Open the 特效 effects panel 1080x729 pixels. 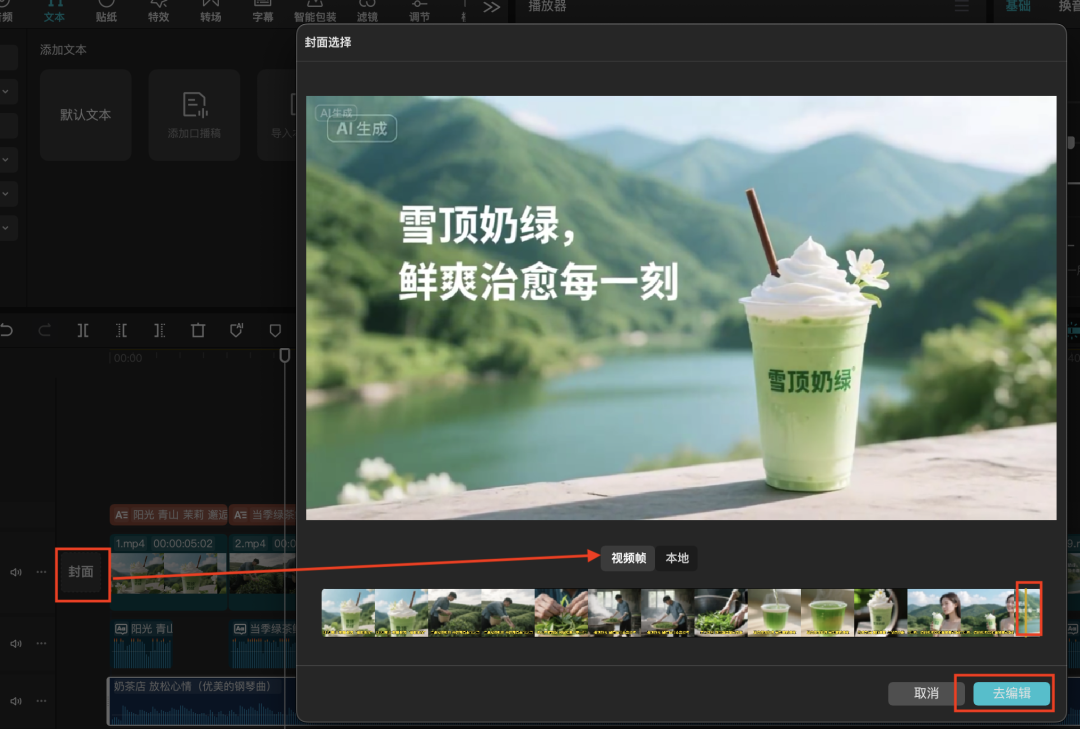158,10
